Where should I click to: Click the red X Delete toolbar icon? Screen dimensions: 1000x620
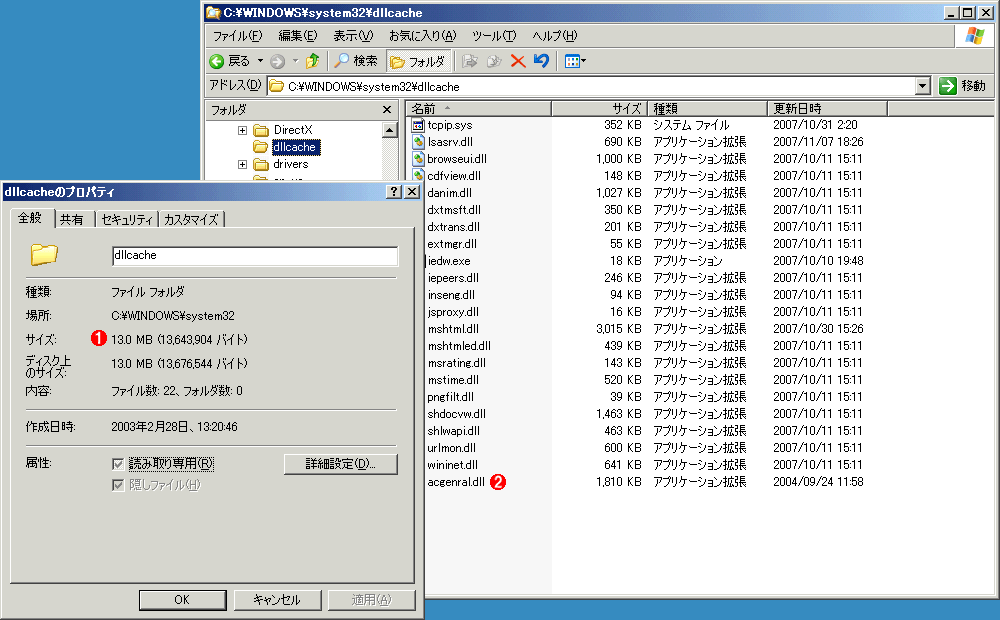tap(518, 61)
